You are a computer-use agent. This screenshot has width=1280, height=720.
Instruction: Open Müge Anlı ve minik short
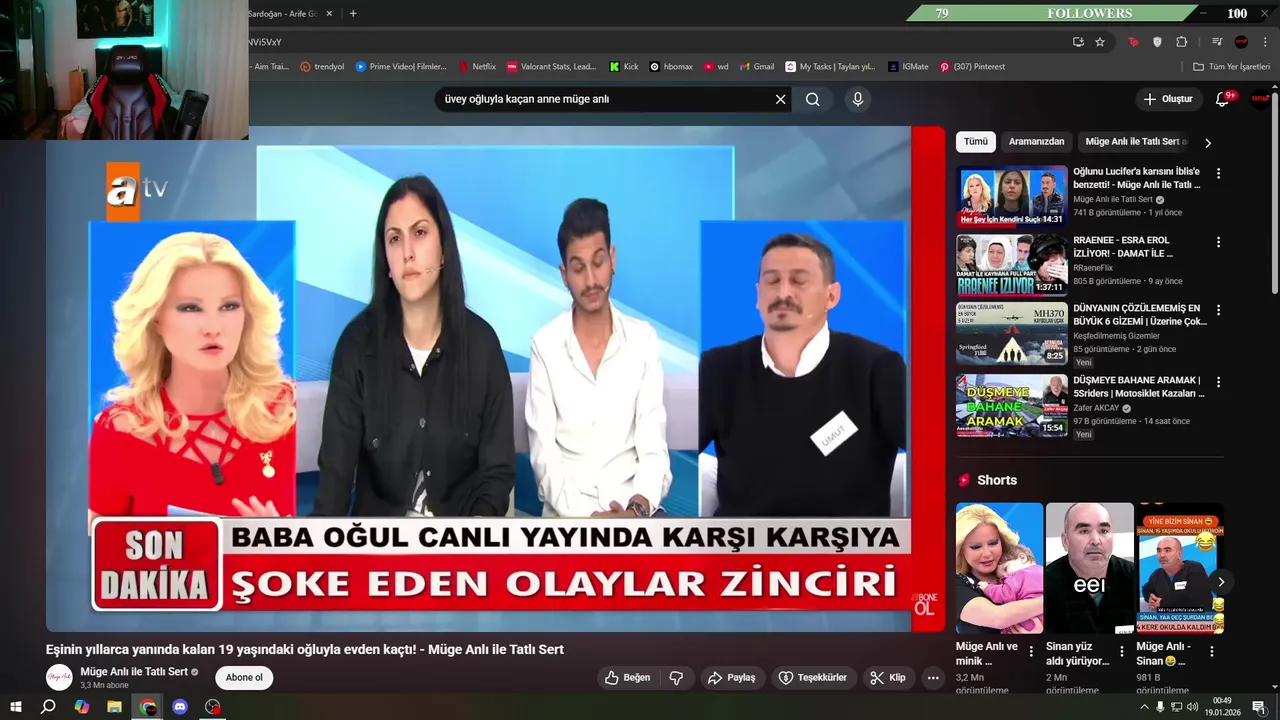point(999,568)
